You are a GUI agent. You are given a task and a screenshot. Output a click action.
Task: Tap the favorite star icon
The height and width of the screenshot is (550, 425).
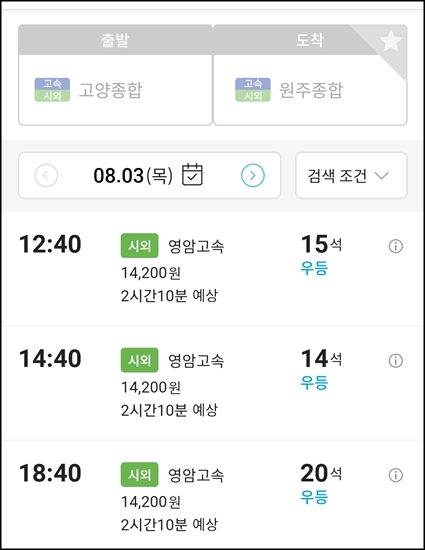coord(391,41)
